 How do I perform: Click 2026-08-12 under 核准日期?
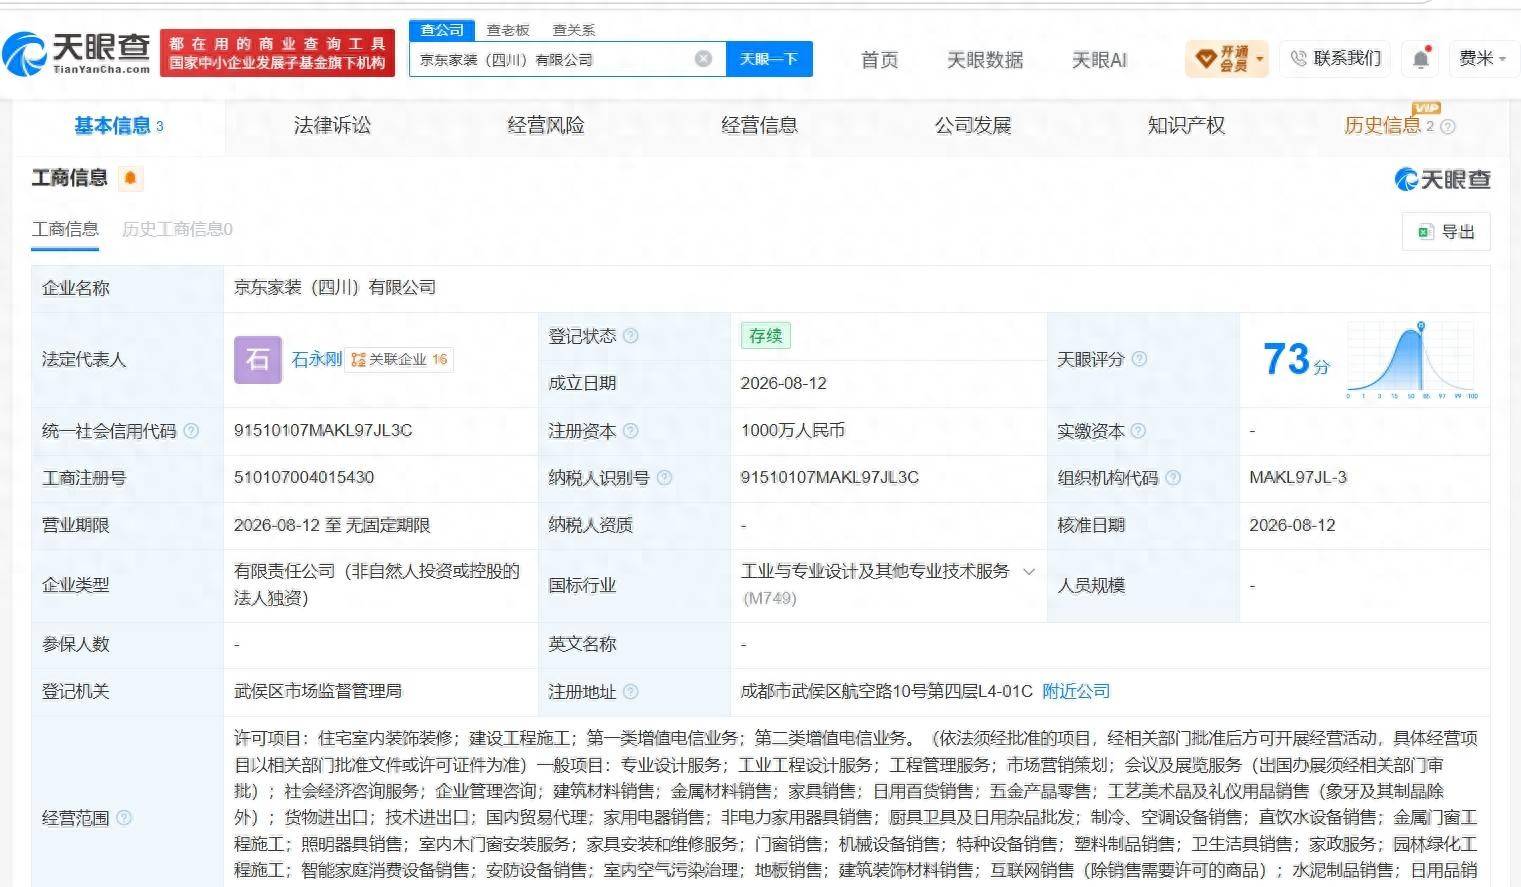click(x=1292, y=525)
